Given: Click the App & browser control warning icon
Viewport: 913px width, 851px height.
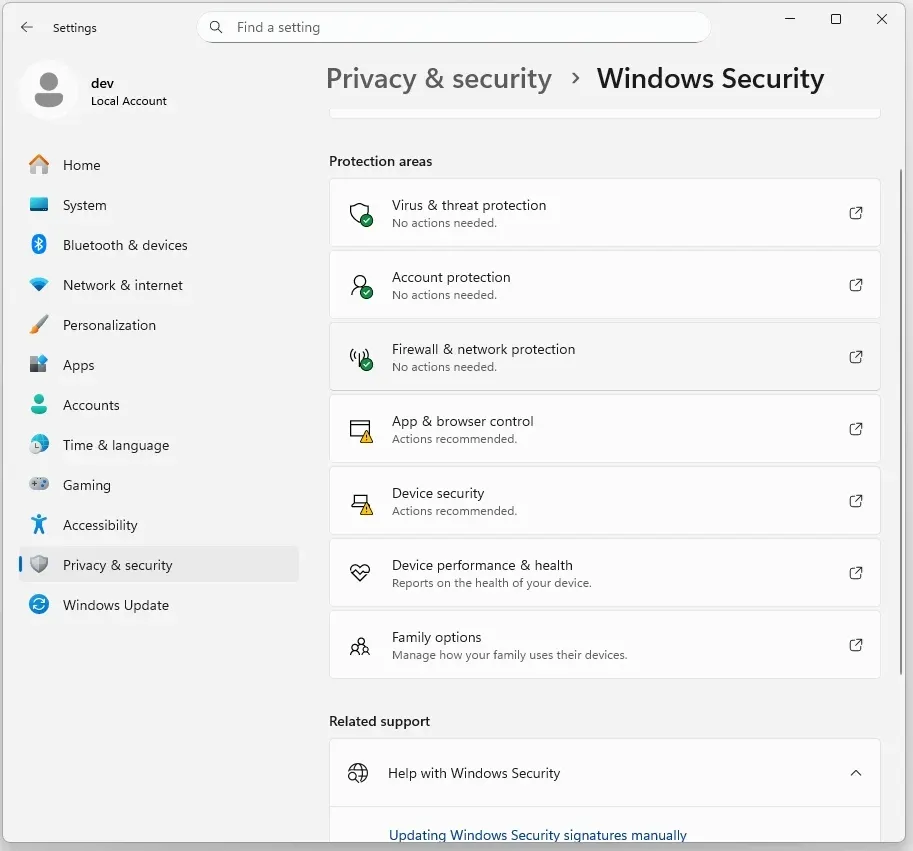Looking at the screenshot, I should click(x=361, y=431).
